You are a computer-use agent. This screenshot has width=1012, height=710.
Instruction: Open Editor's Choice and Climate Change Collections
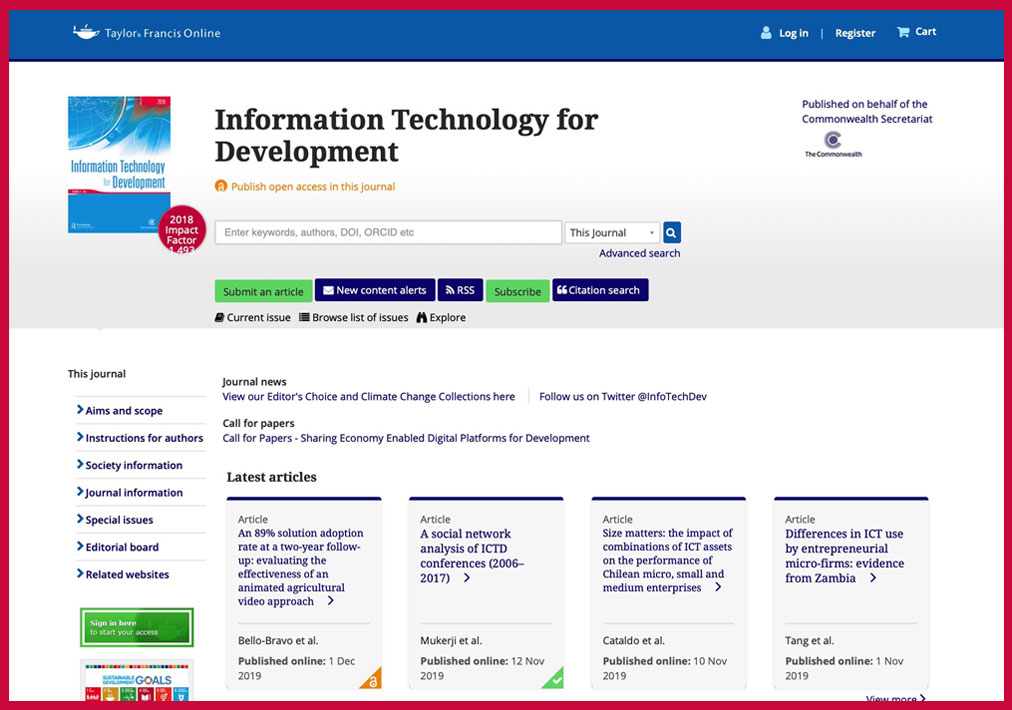(x=369, y=396)
